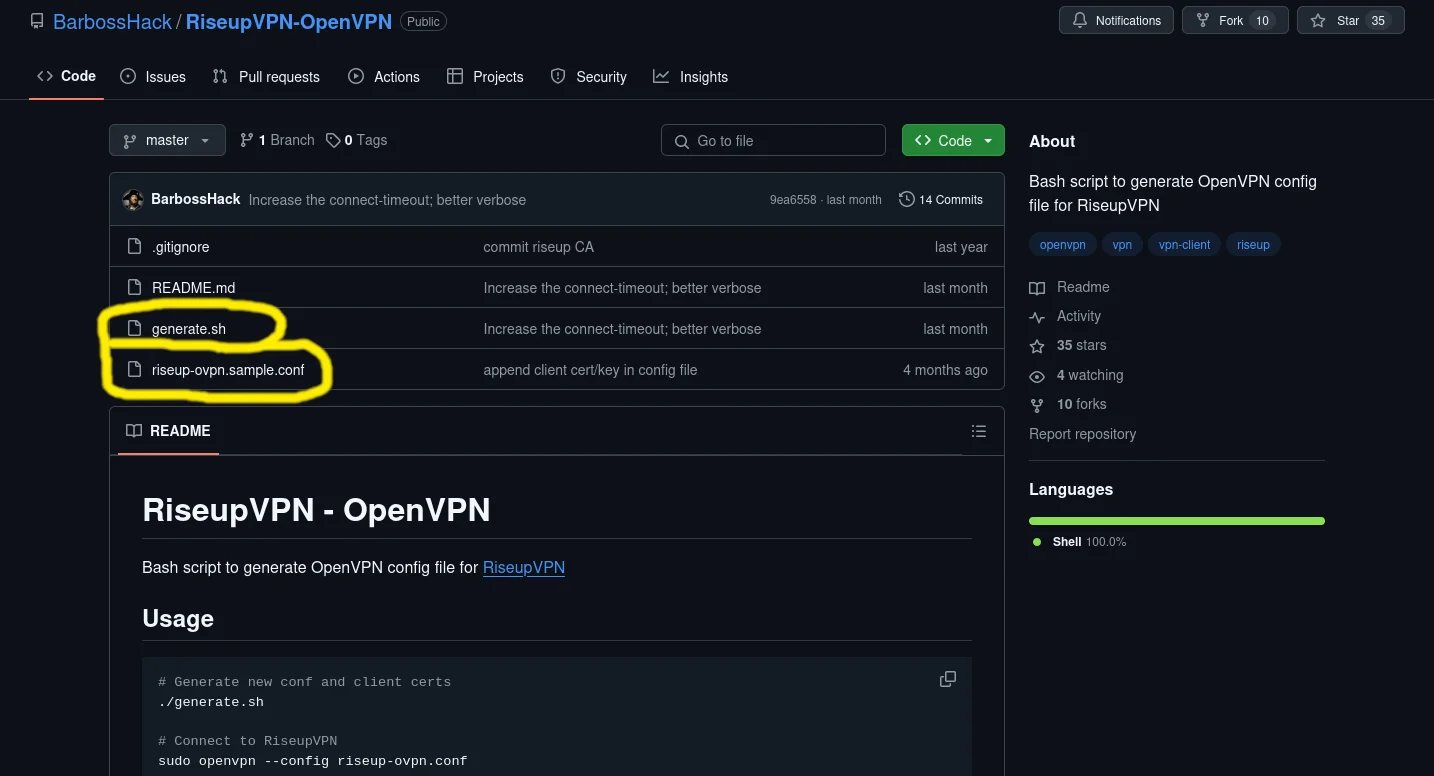Select the README tab in file viewer
Screen dimensions: 1434x776
pyautogui.click(x=168, y=431)
